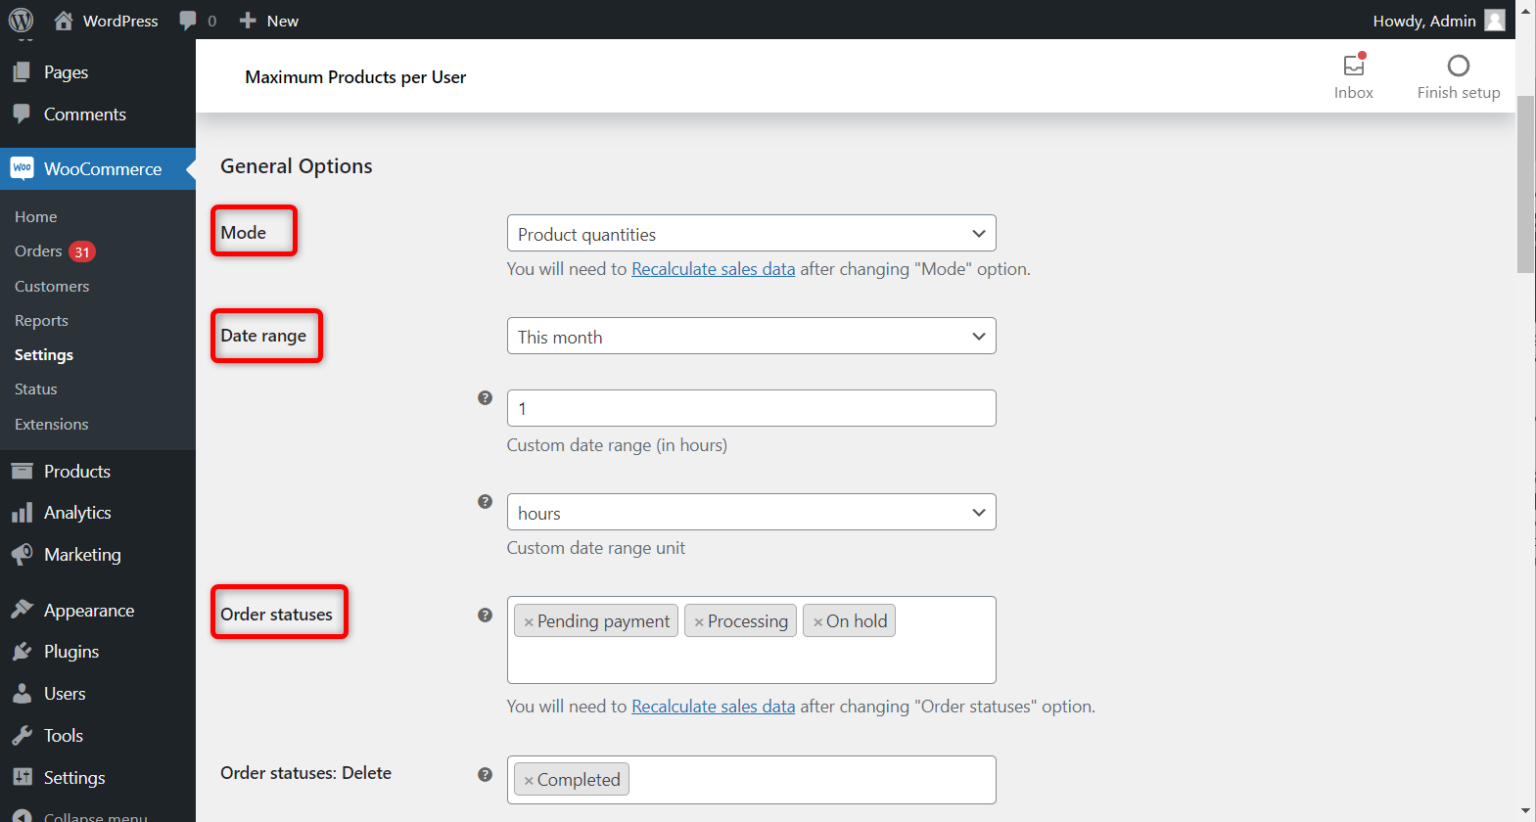Open the WooCommerce Inbox icon
The height and width of the screenshot is (822, 1536).
point(1353,63)
